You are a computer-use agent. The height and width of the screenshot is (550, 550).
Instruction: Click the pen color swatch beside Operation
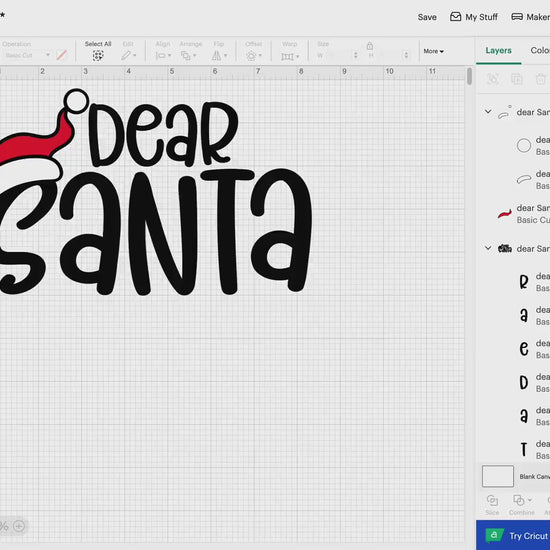tap(62, 55)
